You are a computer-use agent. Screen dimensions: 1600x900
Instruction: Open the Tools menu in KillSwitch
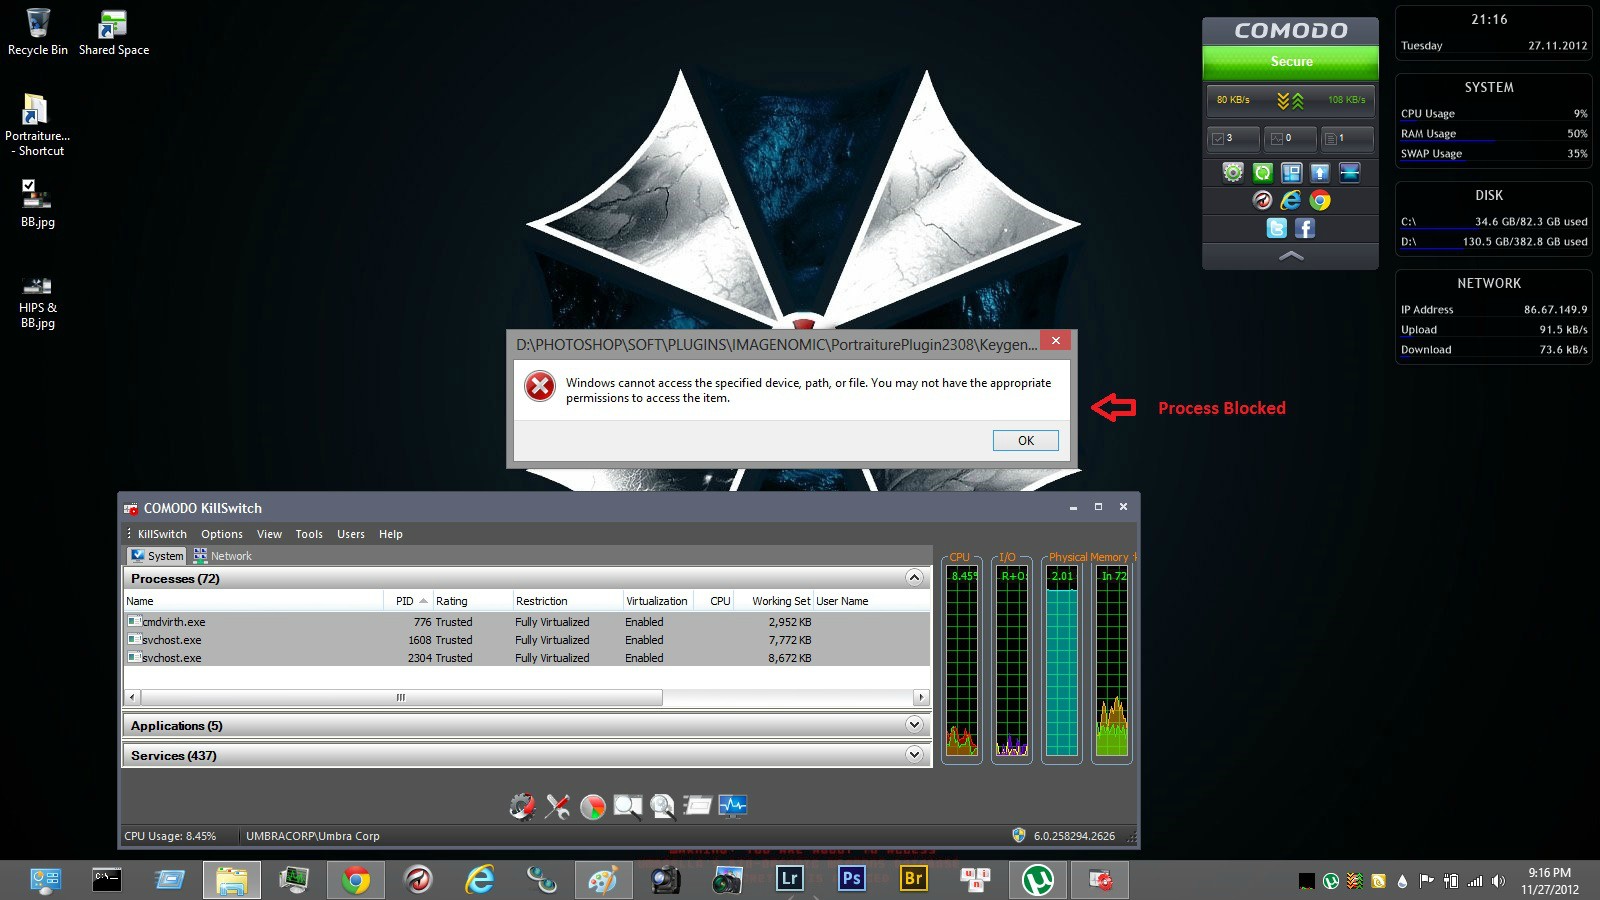pyautogui.click(x=309, y=534)
